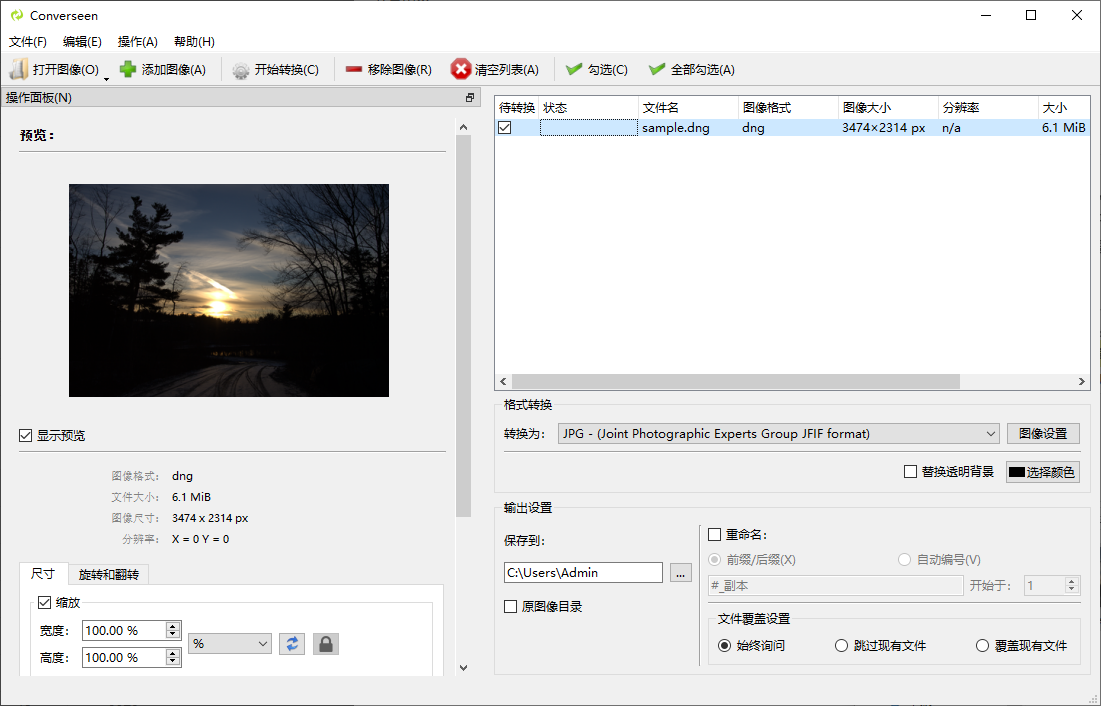Image resolution: width=1101 pixels, height=706 pixels.
Task: Enable the 替换透明背景 checkbox
Action: [x=910, y=472]
